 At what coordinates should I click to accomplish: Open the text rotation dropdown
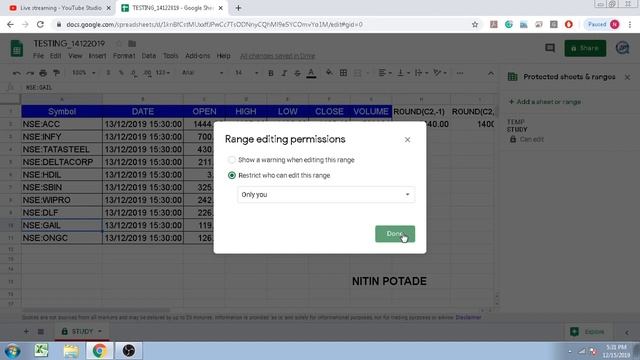(x=440, y=73)
